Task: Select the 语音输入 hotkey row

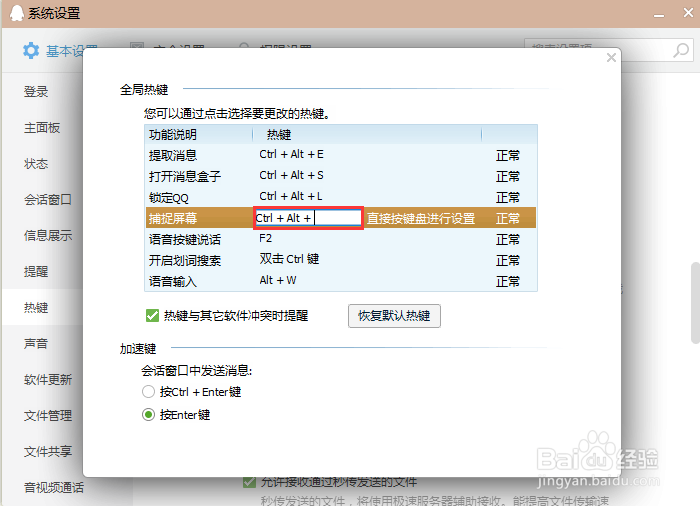Action: [x=341, y=281]
